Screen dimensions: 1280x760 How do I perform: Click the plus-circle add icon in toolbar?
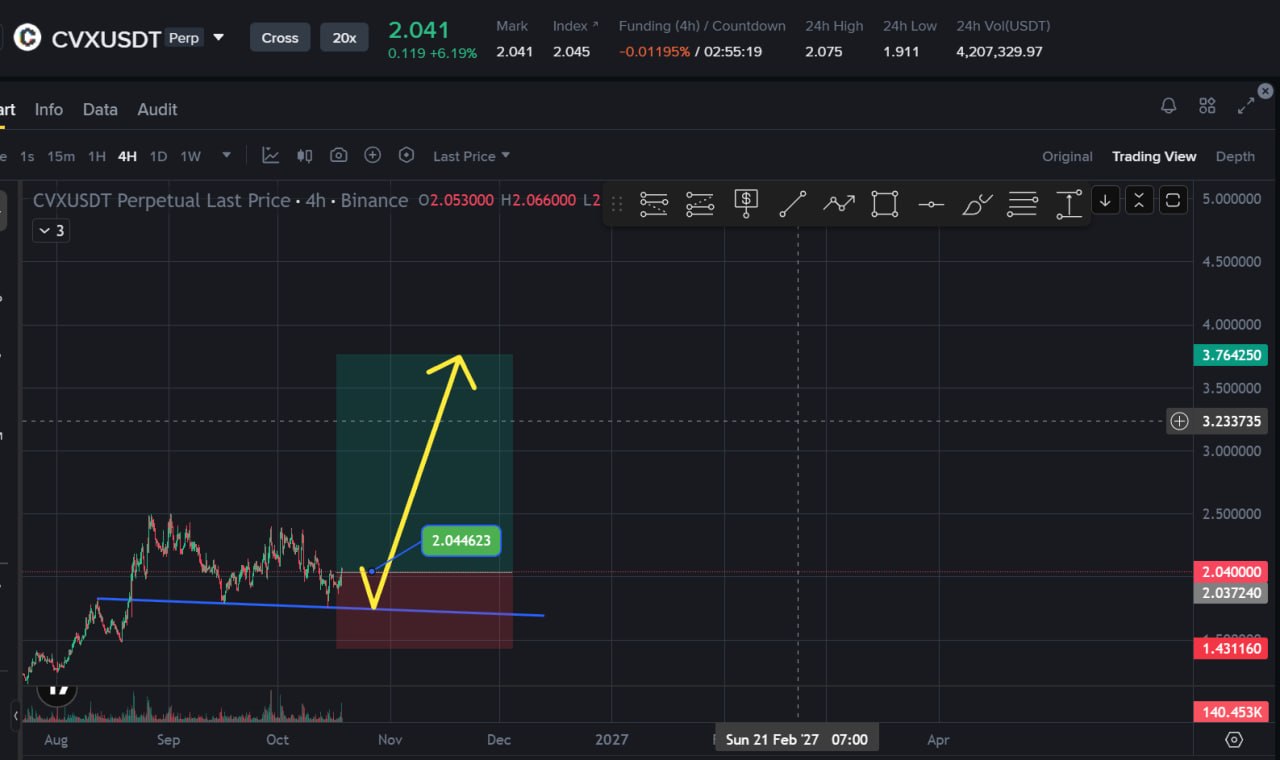coord(373,155)
